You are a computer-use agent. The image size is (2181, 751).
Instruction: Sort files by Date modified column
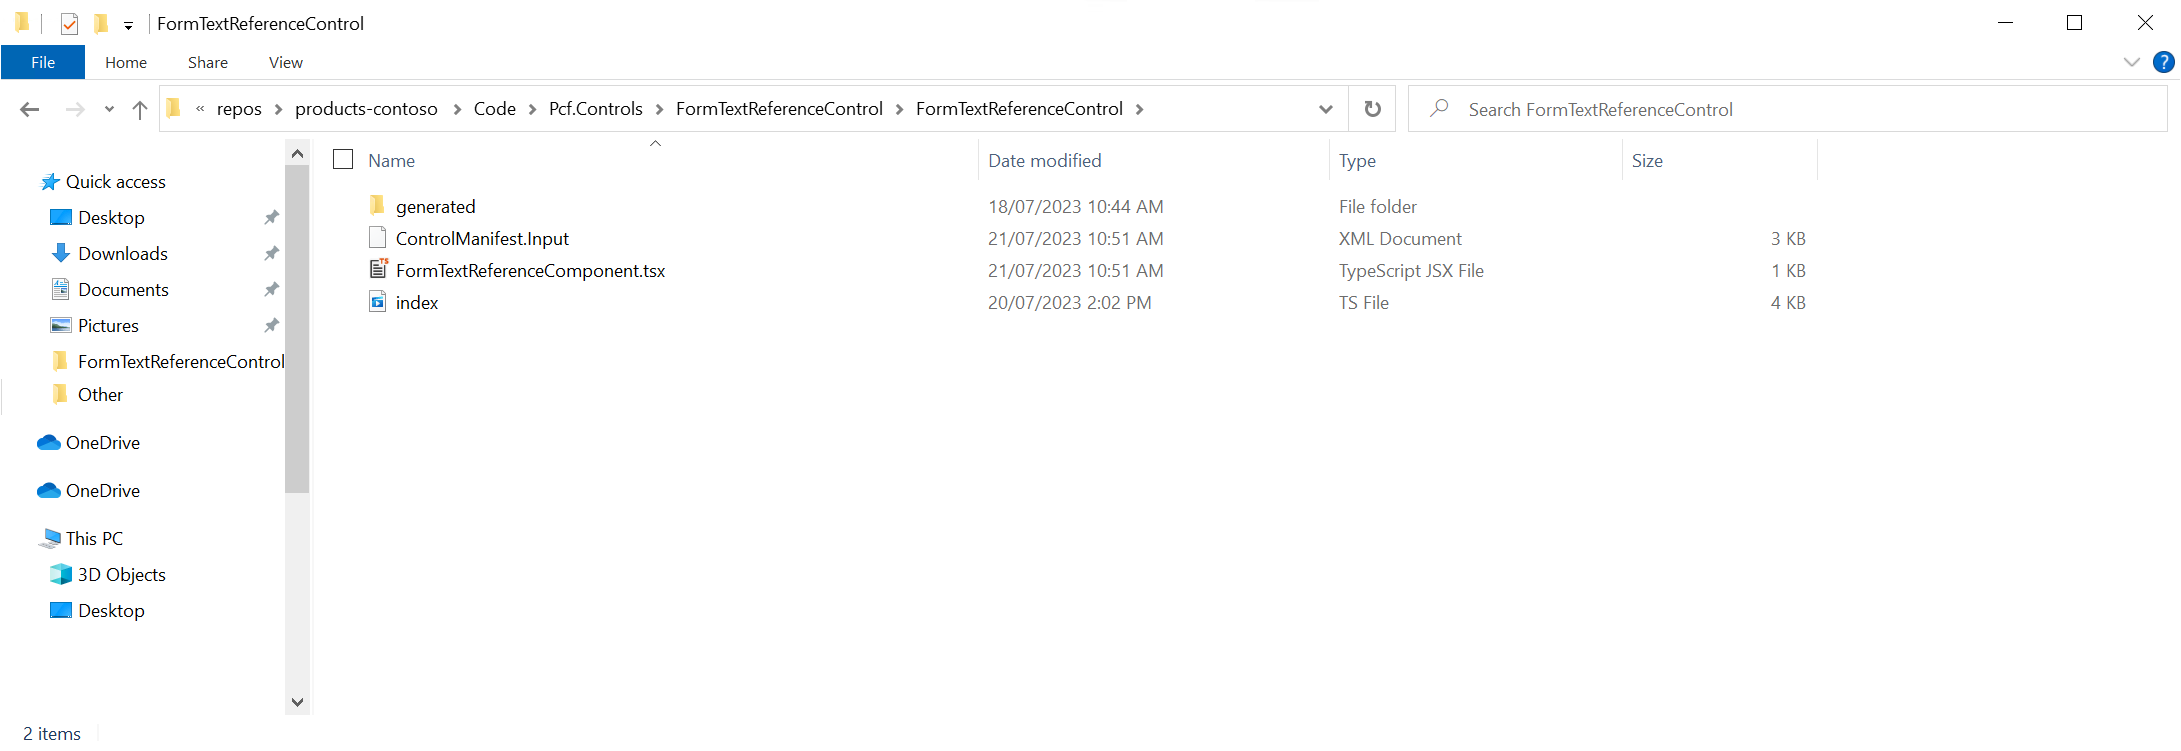pyautogui.click(x=1044, y=161)
